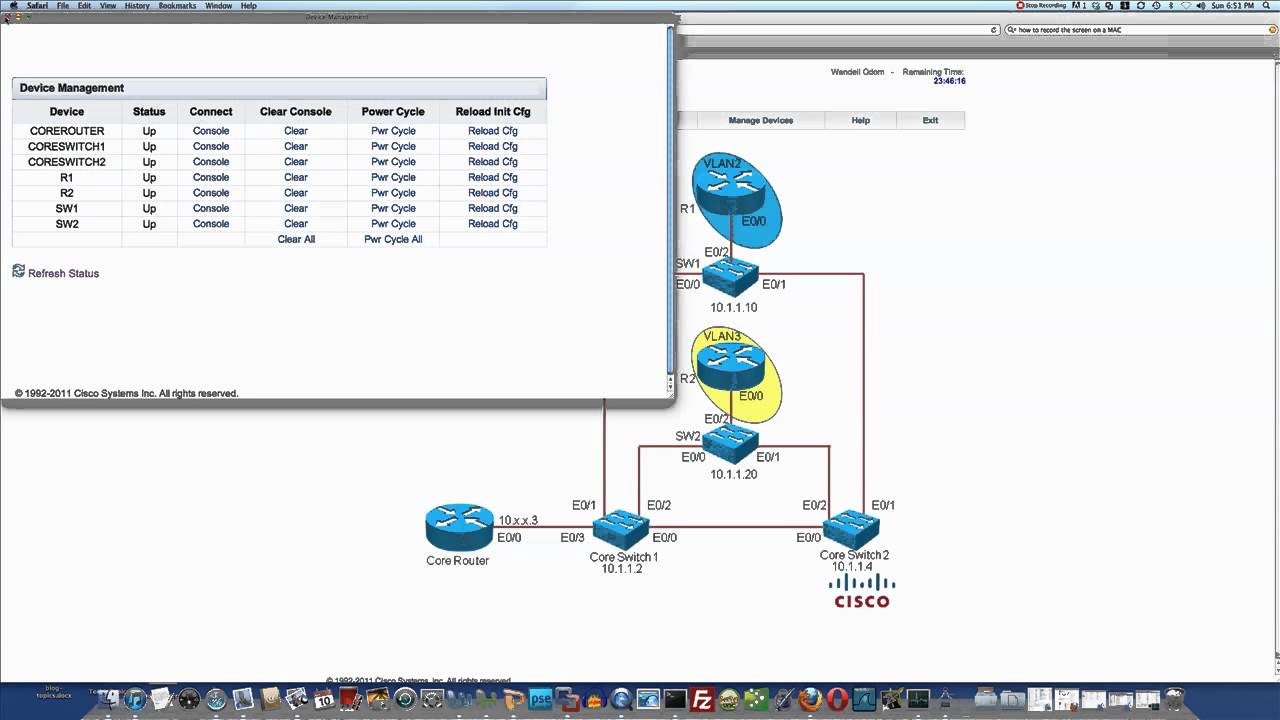Power cycle the SW1 device

pyautogui.click(x=393, y=208)
